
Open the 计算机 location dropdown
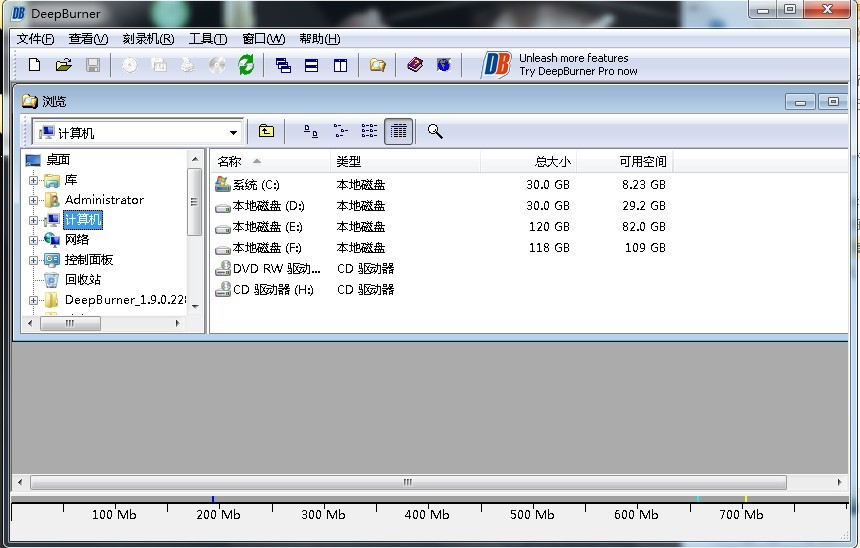[x=233, y=132]
